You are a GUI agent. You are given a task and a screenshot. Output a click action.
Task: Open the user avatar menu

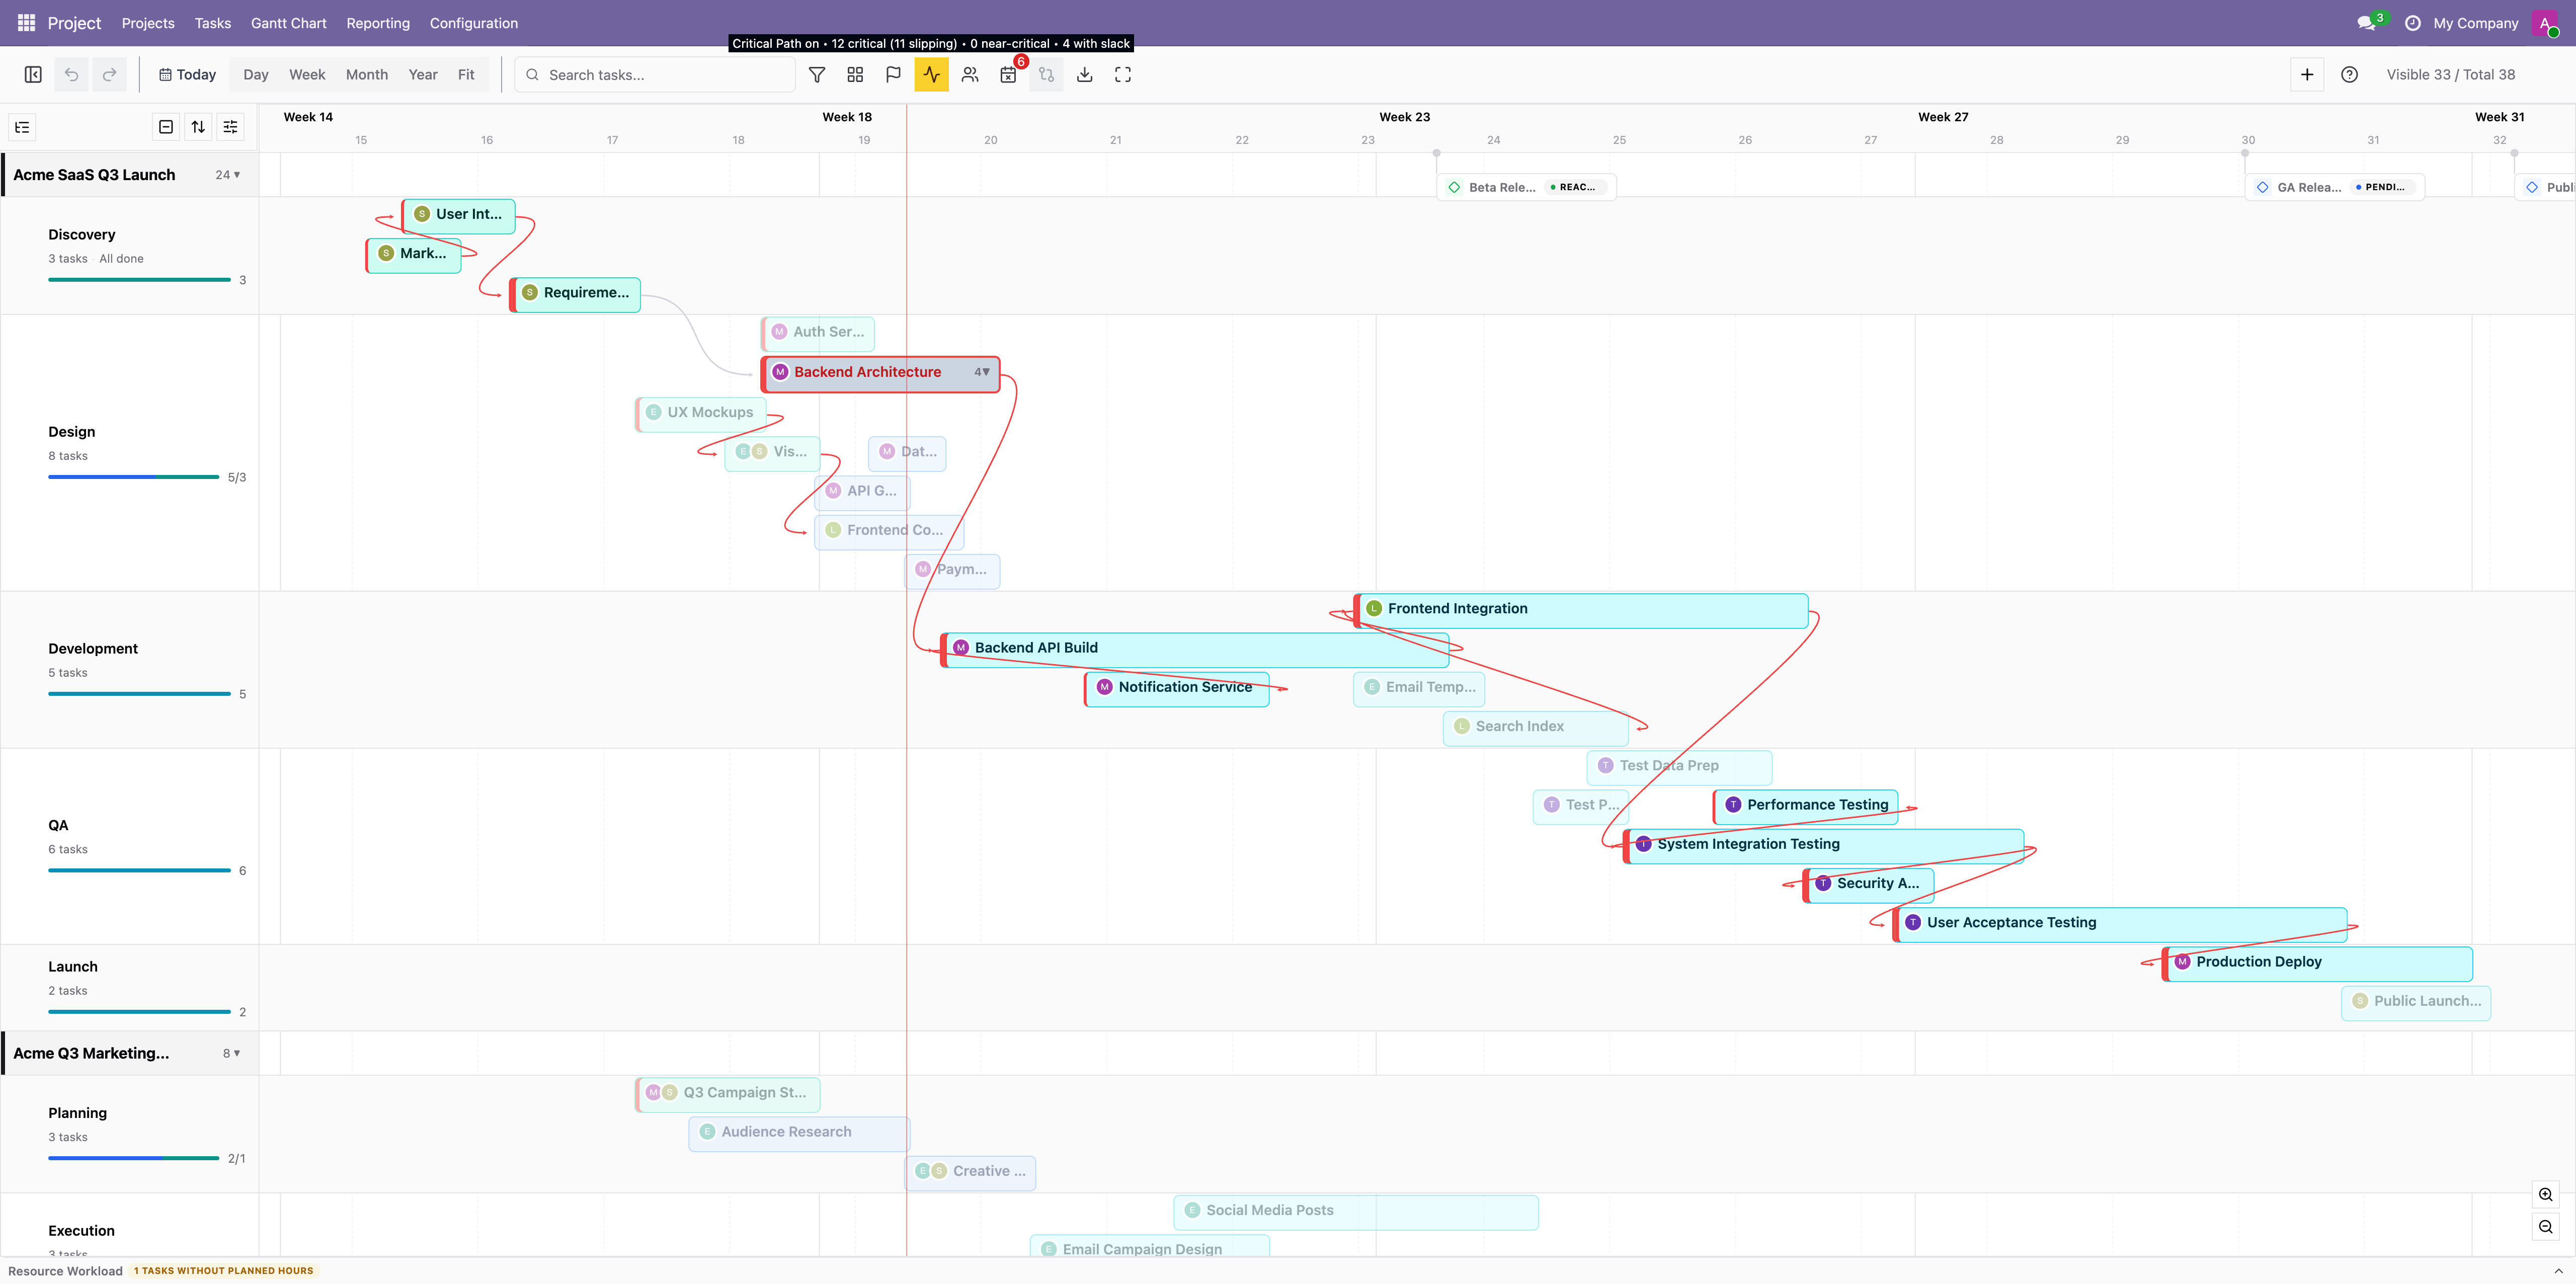(x=2545, y=23)
